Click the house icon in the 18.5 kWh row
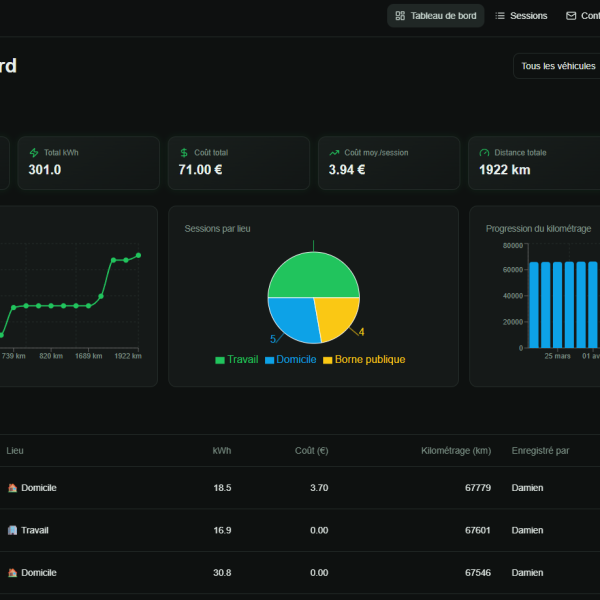Viewport: 600px width, 600px height. [13, 488]
